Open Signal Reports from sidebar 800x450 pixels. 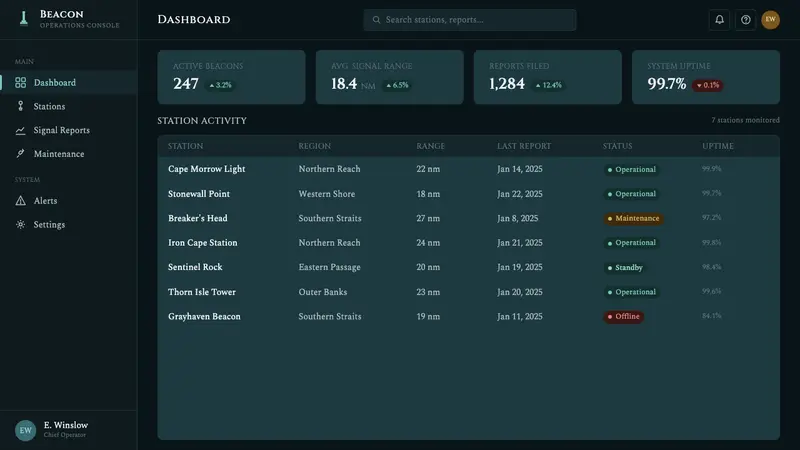tap(69, 130)
